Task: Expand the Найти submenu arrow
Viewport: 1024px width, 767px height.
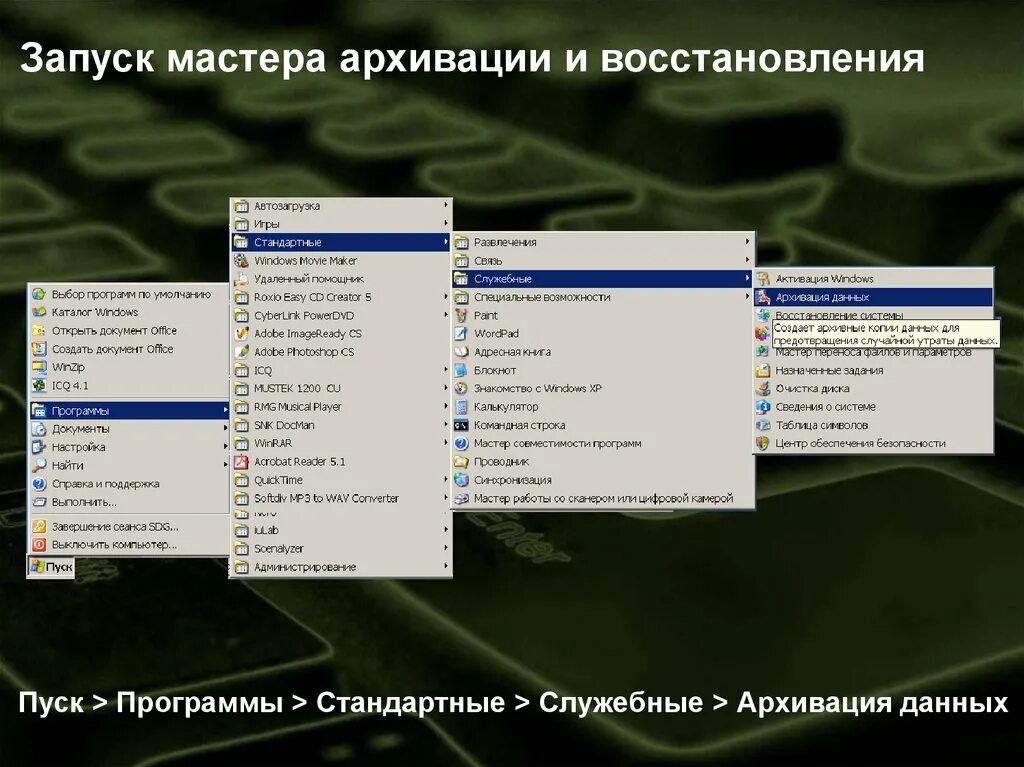Action: pyautogui.click(x=225, y=465)
